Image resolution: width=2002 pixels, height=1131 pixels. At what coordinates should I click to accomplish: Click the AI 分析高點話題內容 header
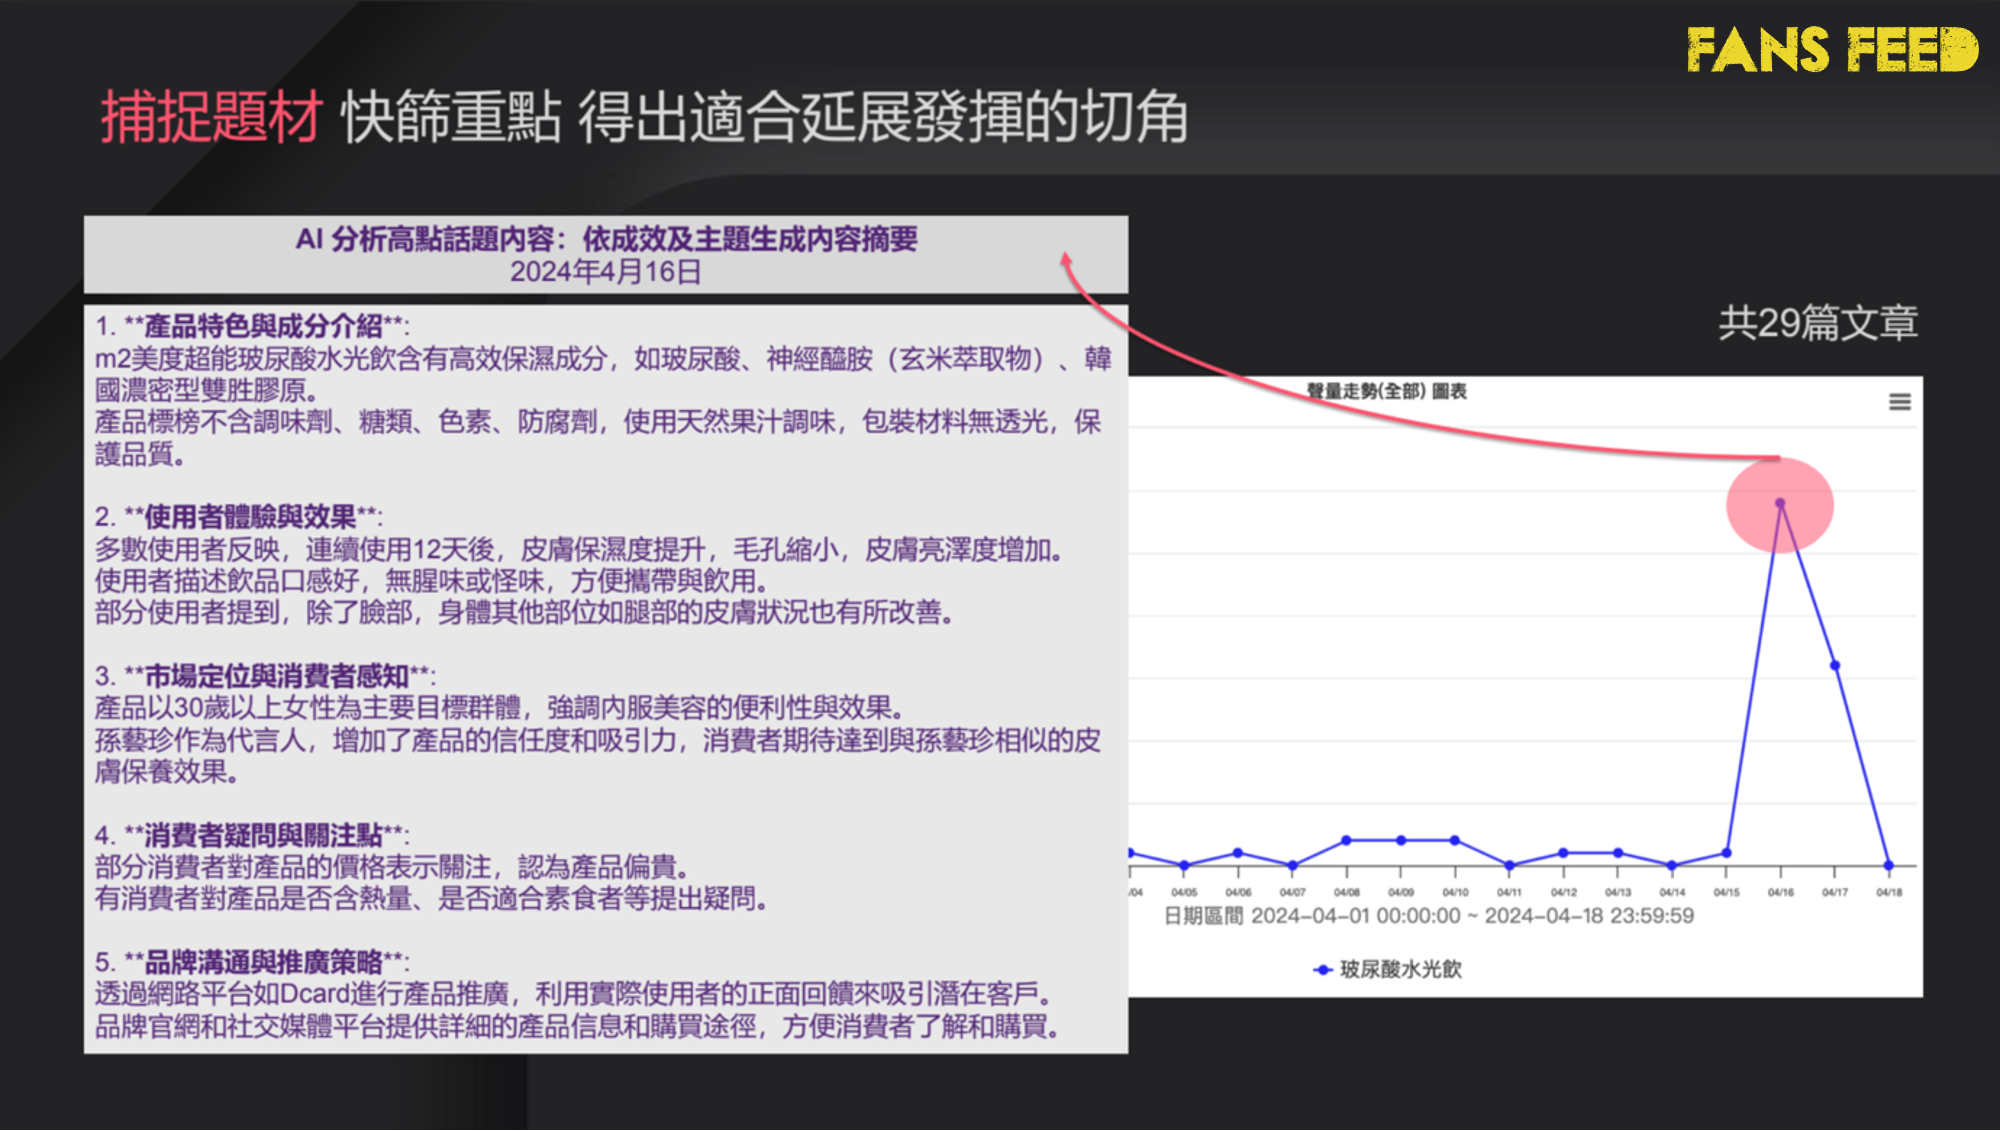tap(606, 240)
